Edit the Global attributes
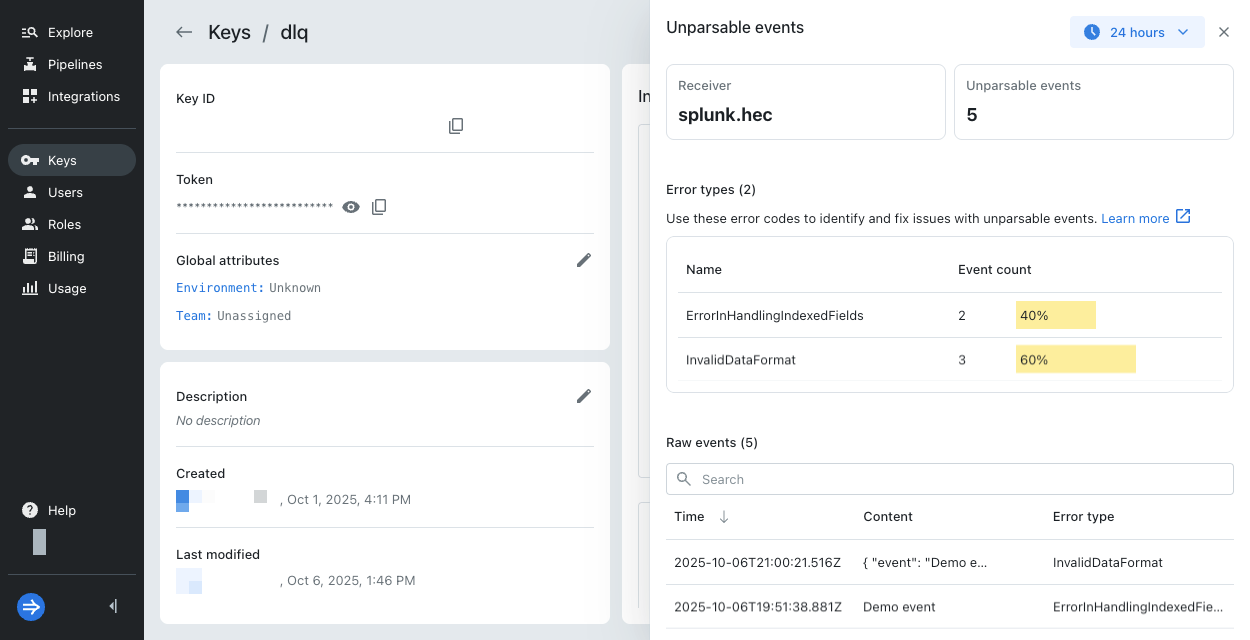Viewport: 1250px width, 640px height. tap(584, 260)
